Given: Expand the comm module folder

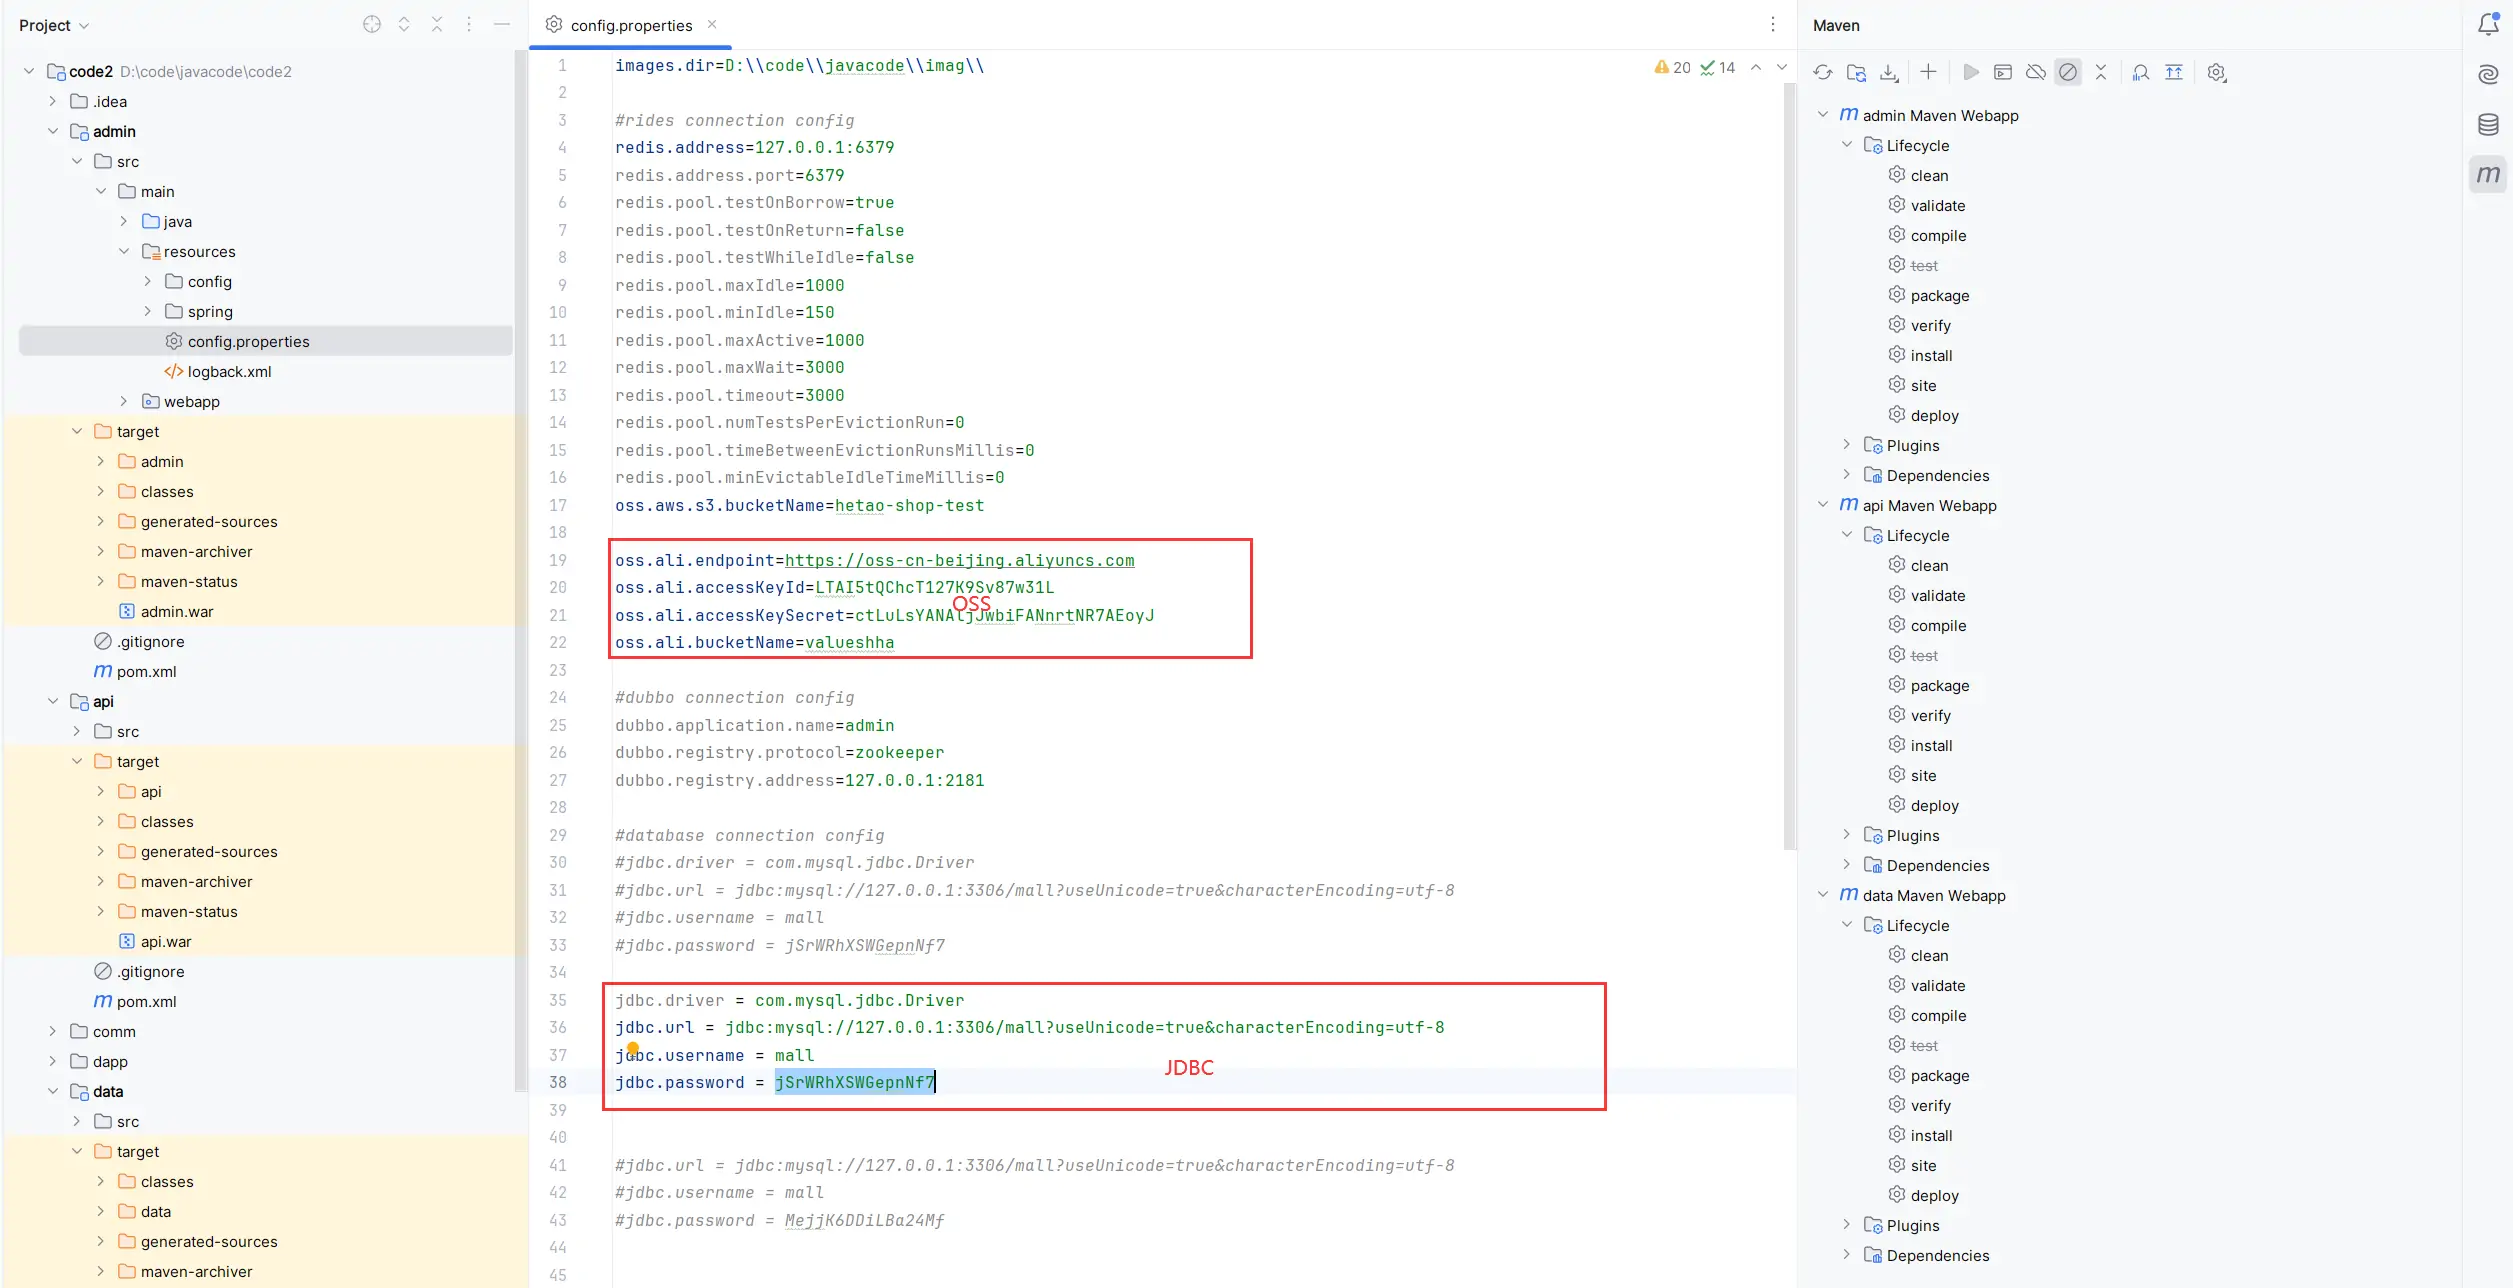Looking at the screenshot, I should (53, 1032).
